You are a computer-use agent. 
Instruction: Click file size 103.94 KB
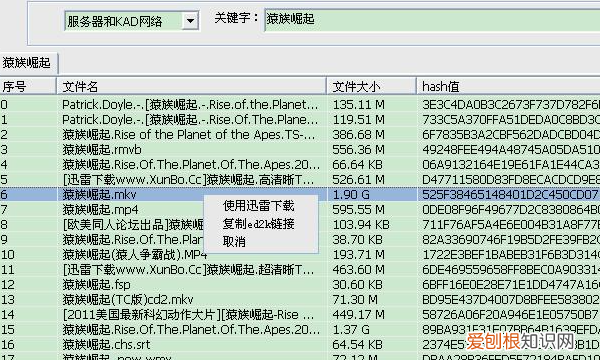click(361, 225)
